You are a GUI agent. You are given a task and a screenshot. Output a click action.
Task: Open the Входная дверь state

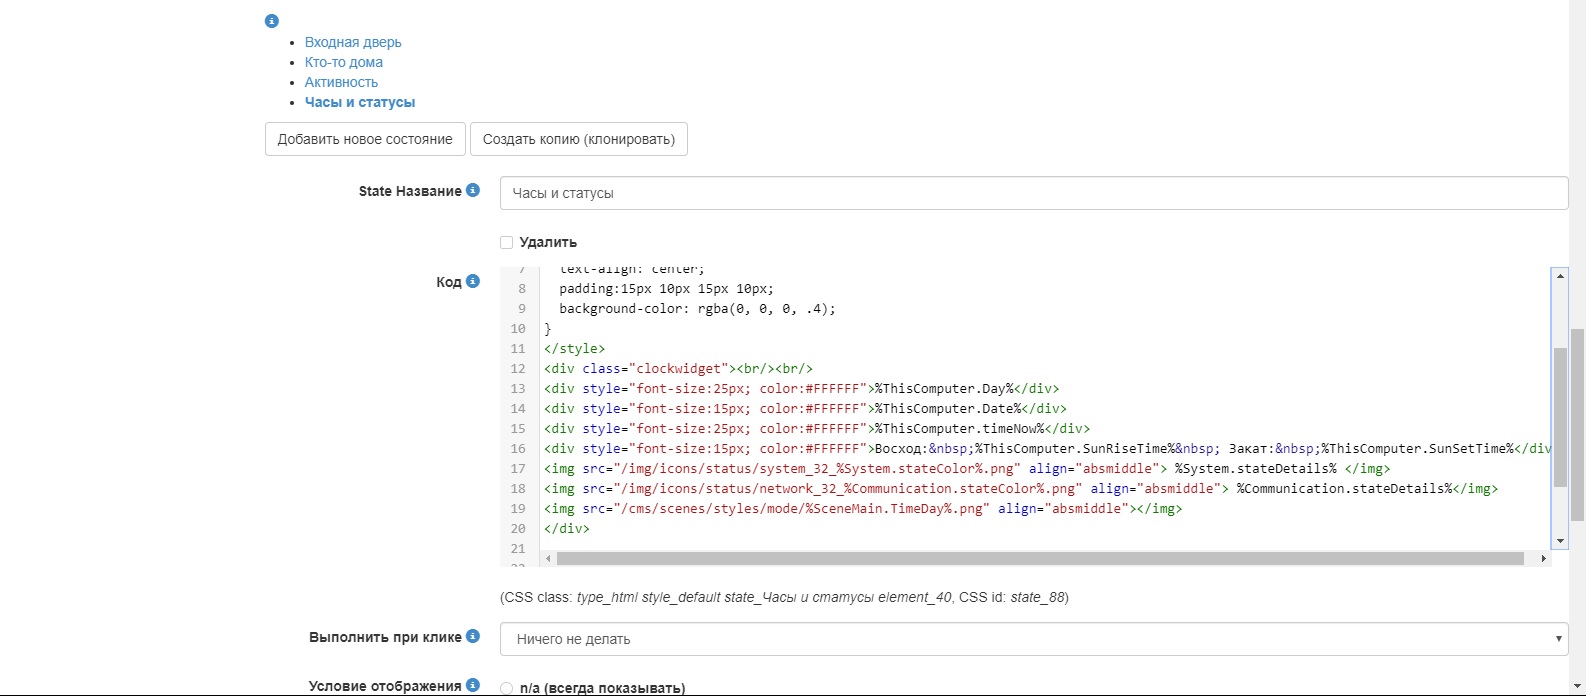pyautogui.click(x=353, y=42)
